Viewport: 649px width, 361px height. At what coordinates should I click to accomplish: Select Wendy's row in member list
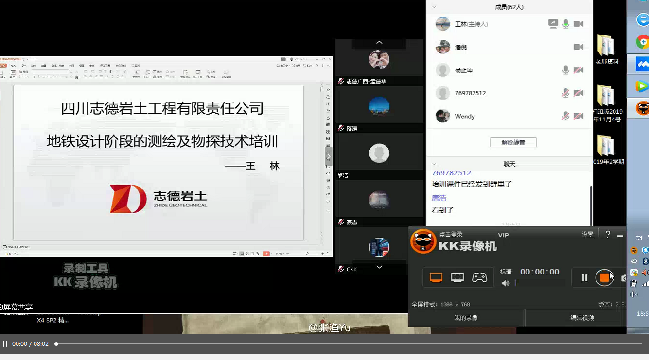coord(510,116)
